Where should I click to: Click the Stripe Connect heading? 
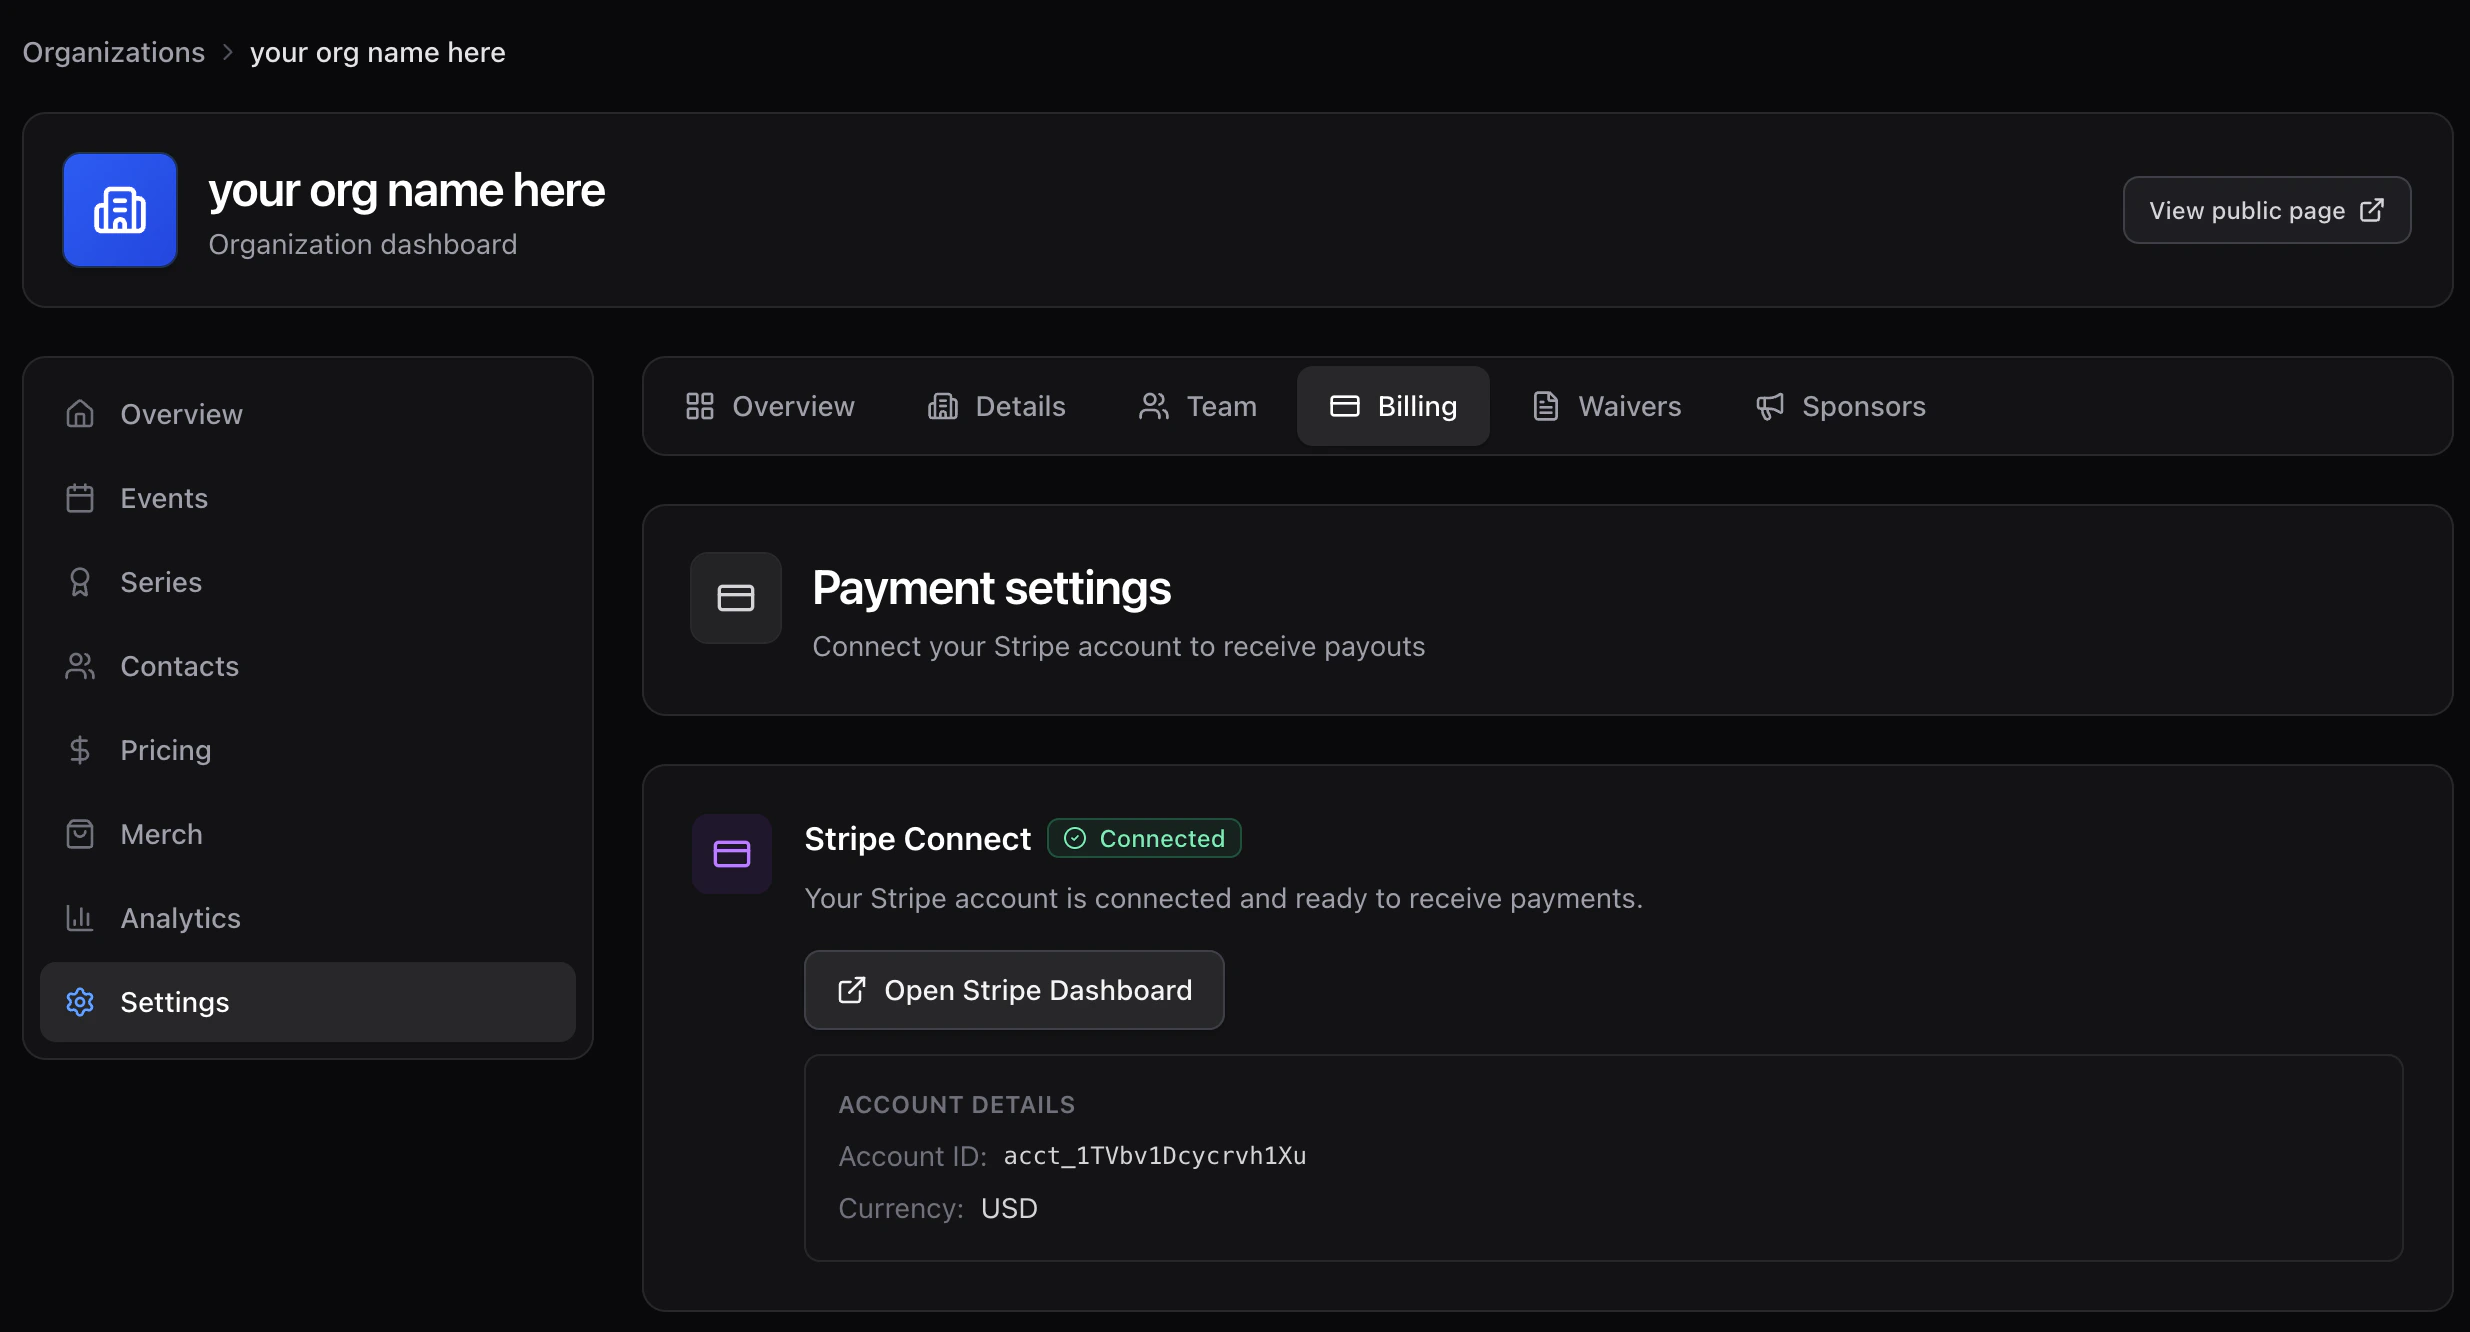click(x=917, y=838)
